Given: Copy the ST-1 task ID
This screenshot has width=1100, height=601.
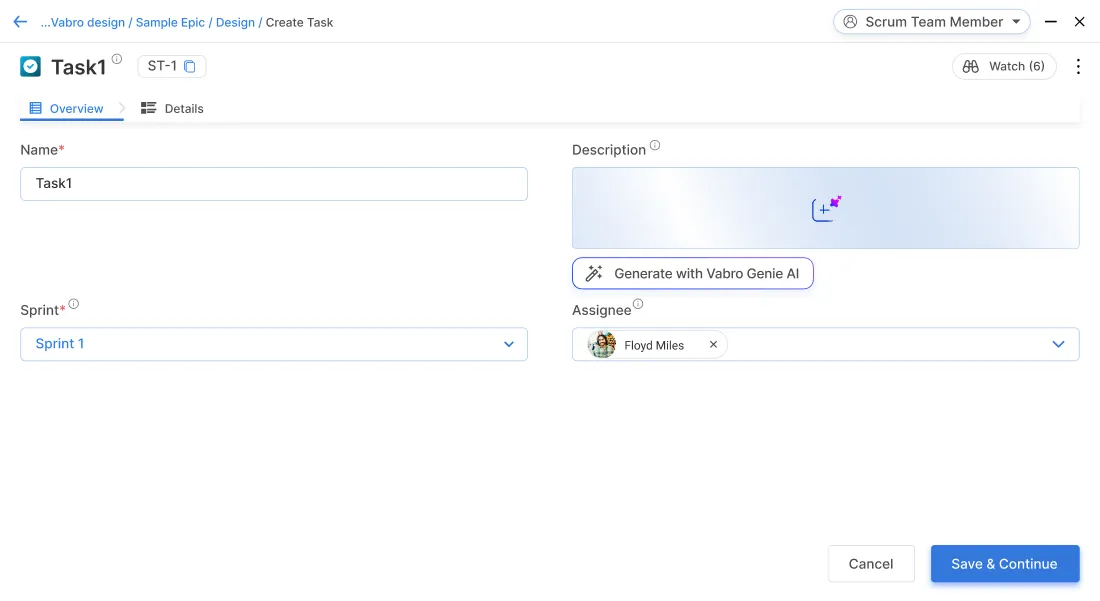Looking at the screenshot, I should click(190, 67).
